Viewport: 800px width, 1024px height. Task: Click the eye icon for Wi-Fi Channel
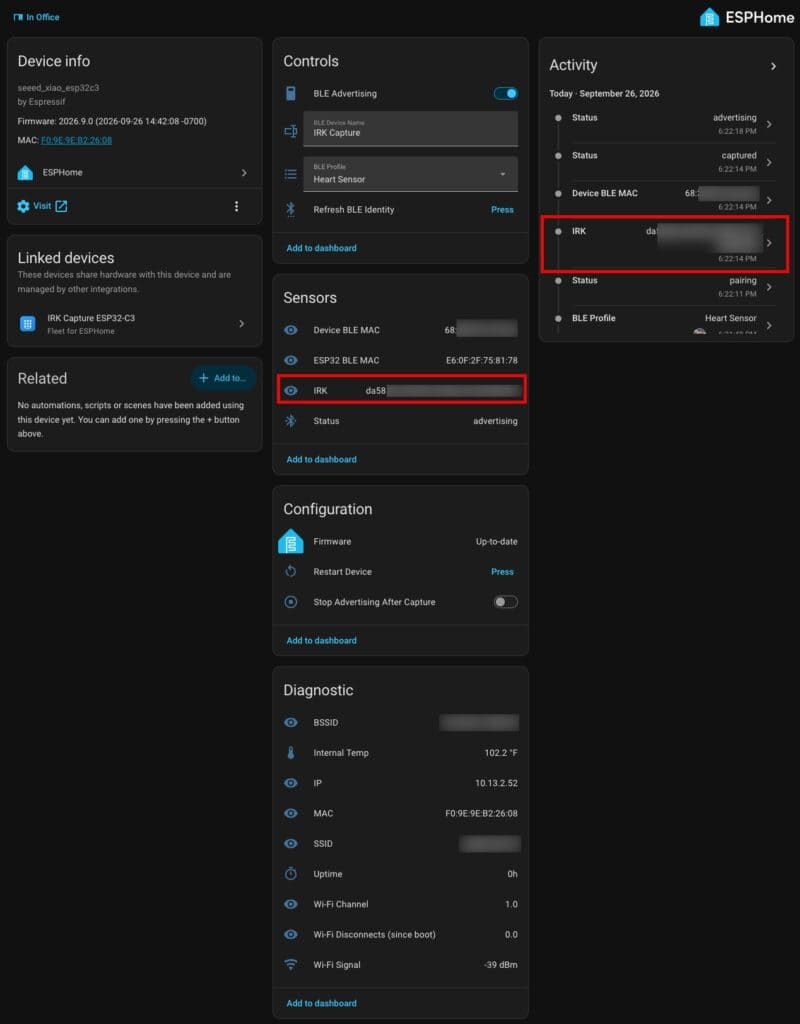[x=291, y=904]
